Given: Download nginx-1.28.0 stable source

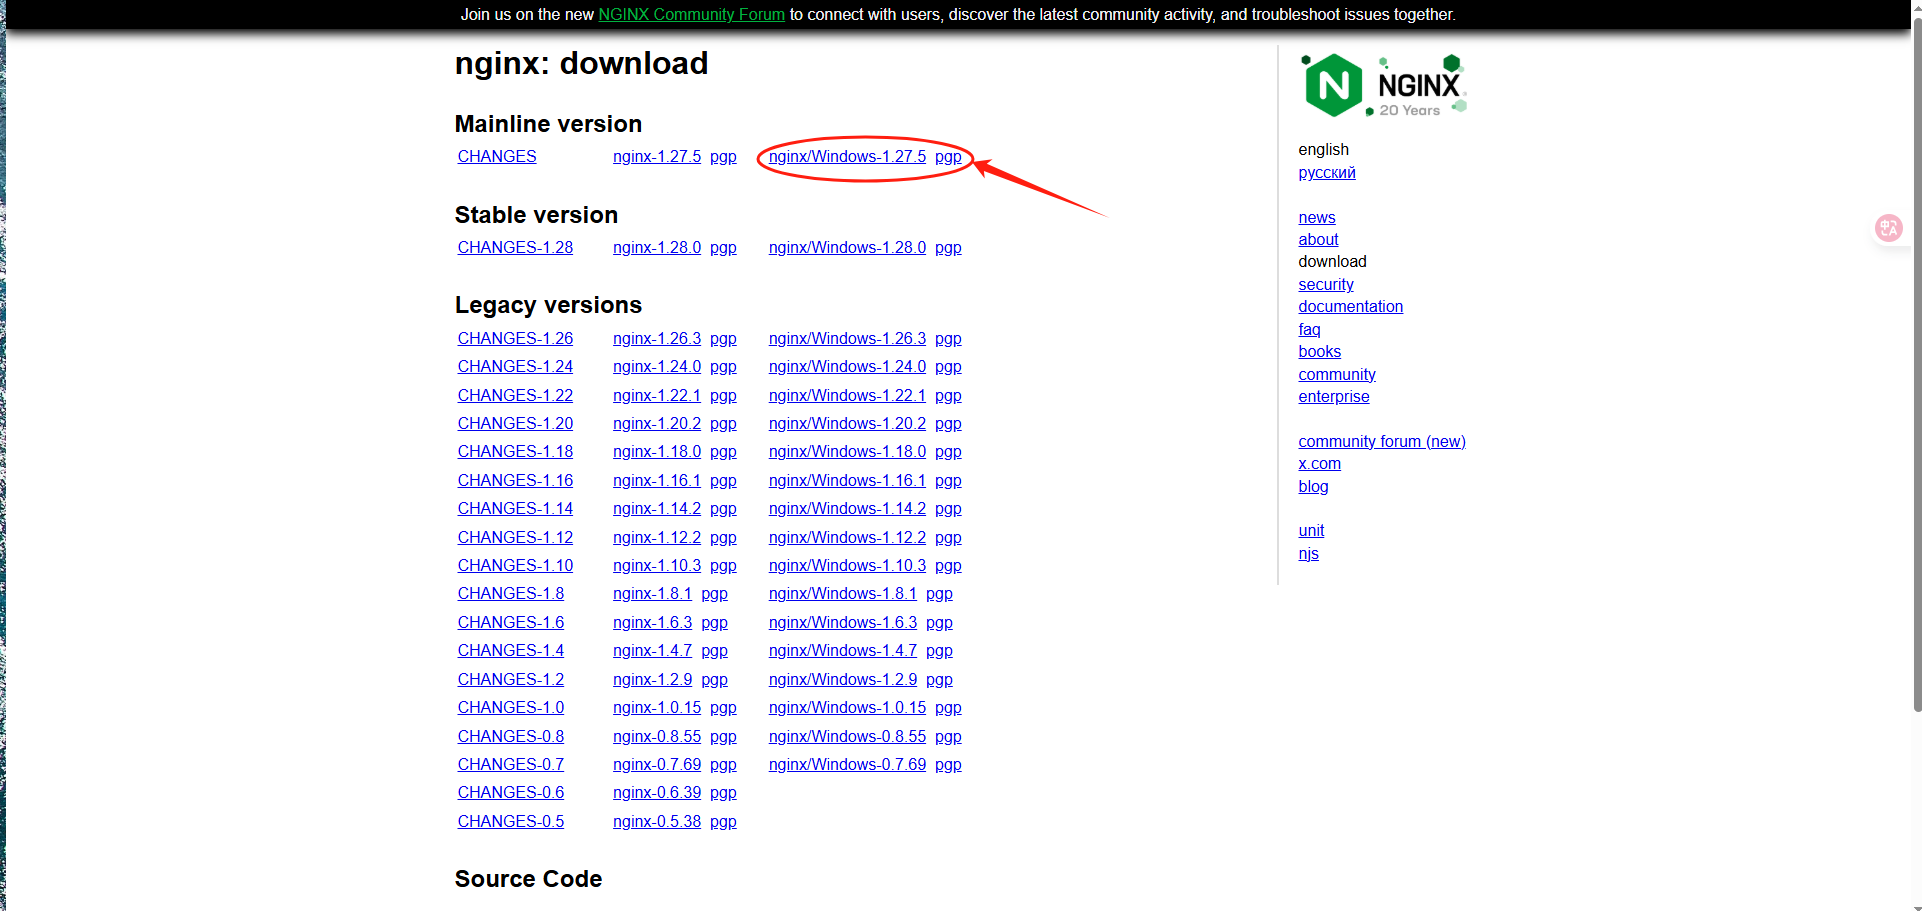Looking at the screenshot, I should point(657,248).
